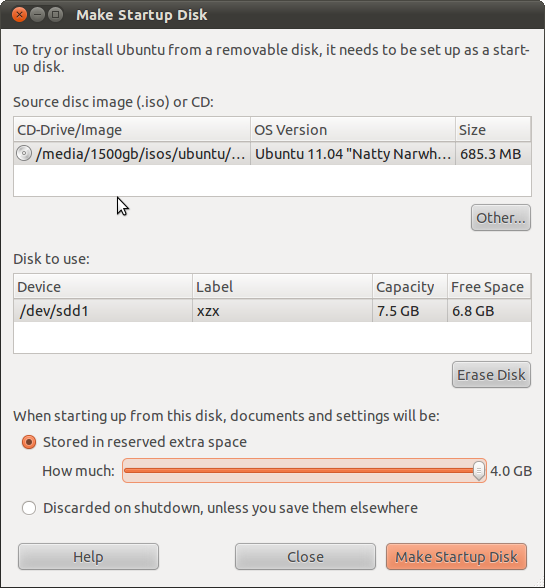Select the /dev/sdd1 disk row
This screenshot has width=545, height=588.
coord(272,311)
